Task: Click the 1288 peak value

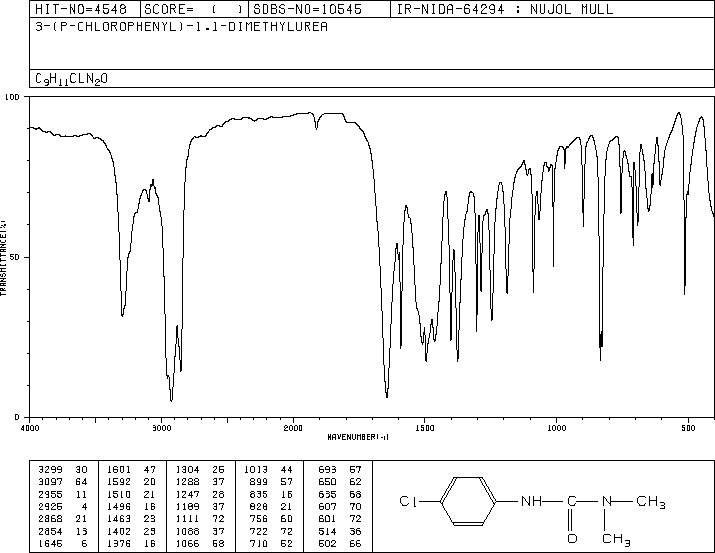Action: tap(187, 482)
